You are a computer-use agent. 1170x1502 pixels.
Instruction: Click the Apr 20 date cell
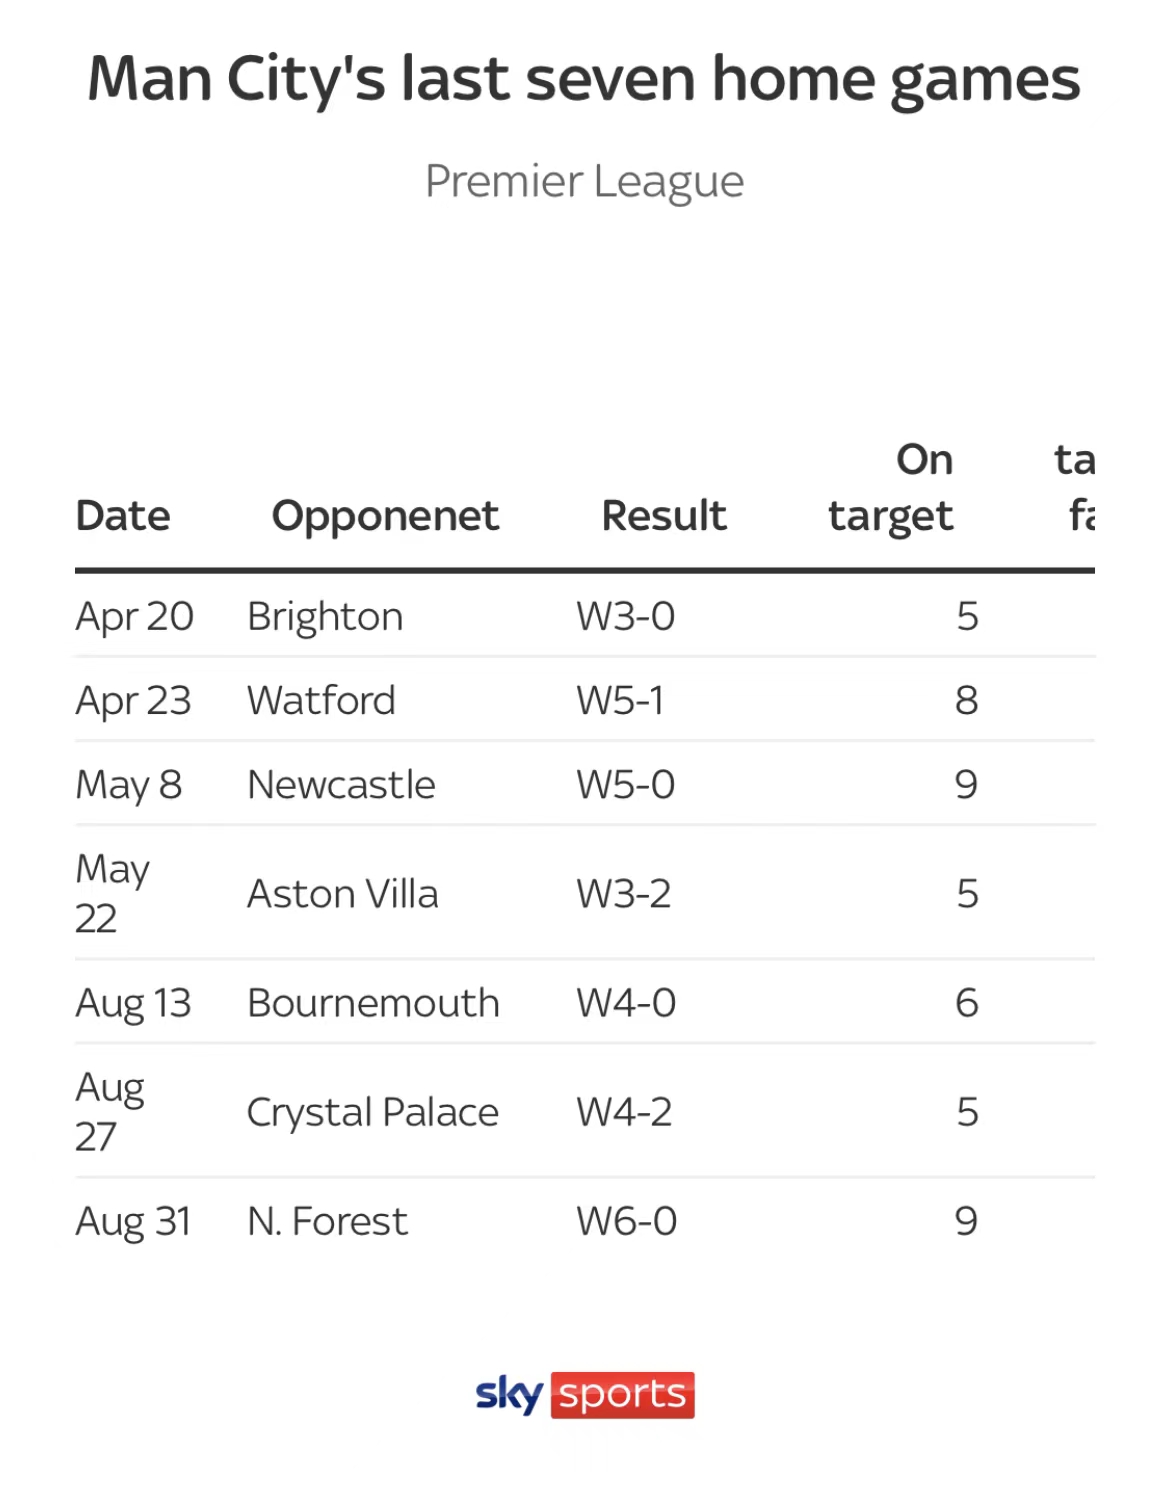(134, 616)
